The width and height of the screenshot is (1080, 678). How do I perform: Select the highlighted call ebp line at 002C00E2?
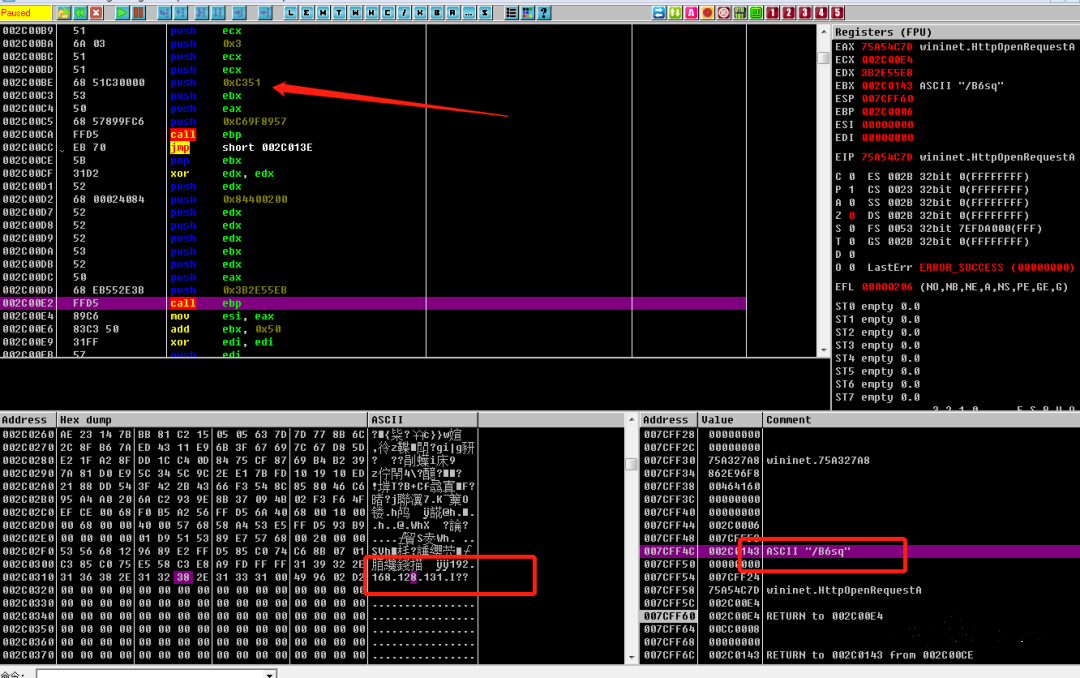[x=373, y=303]
